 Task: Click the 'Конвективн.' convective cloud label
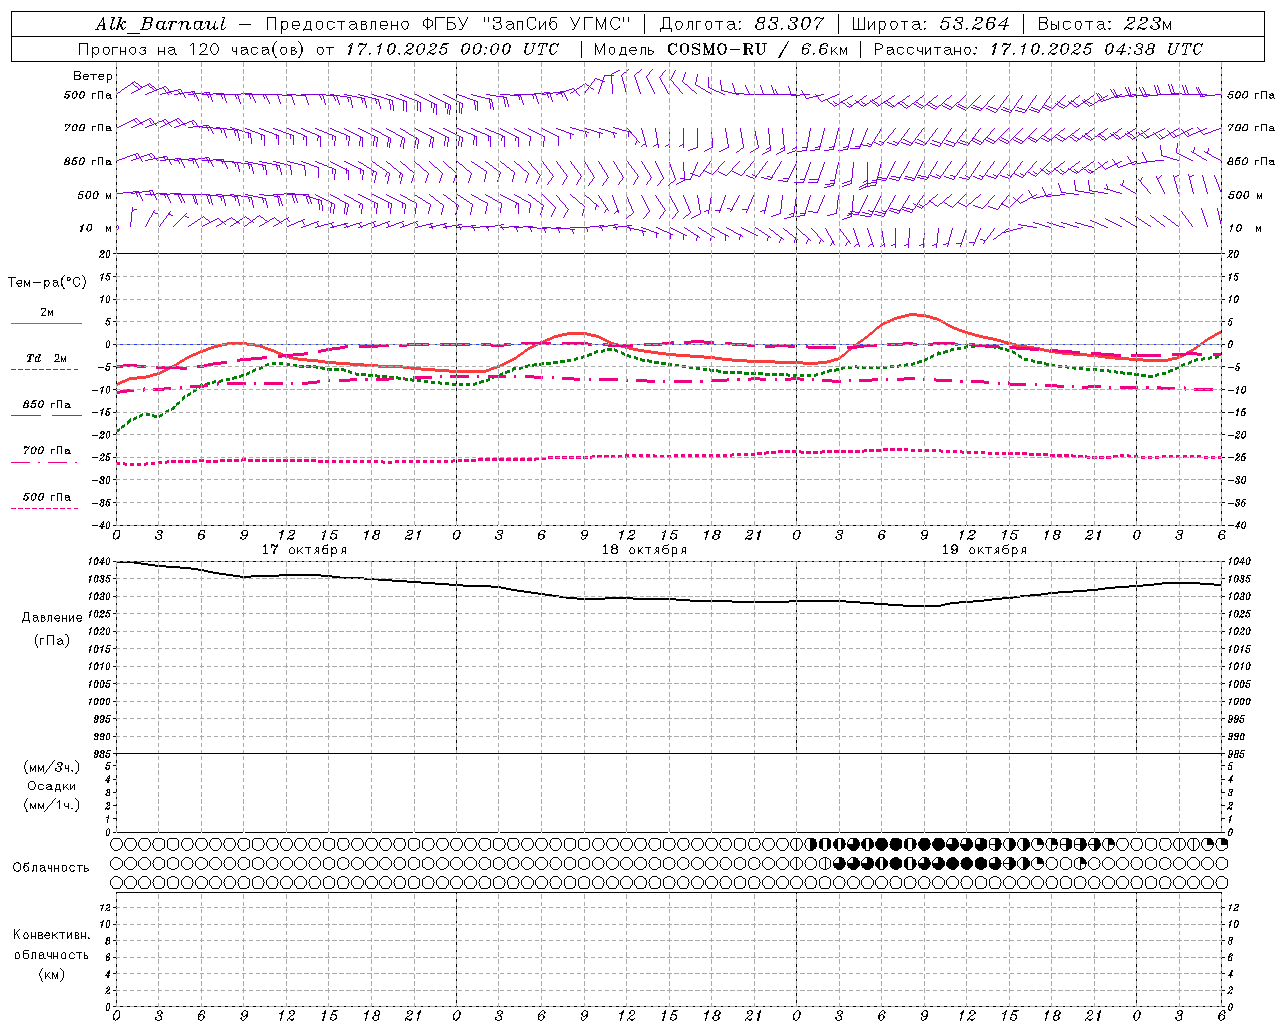(52, 935)
